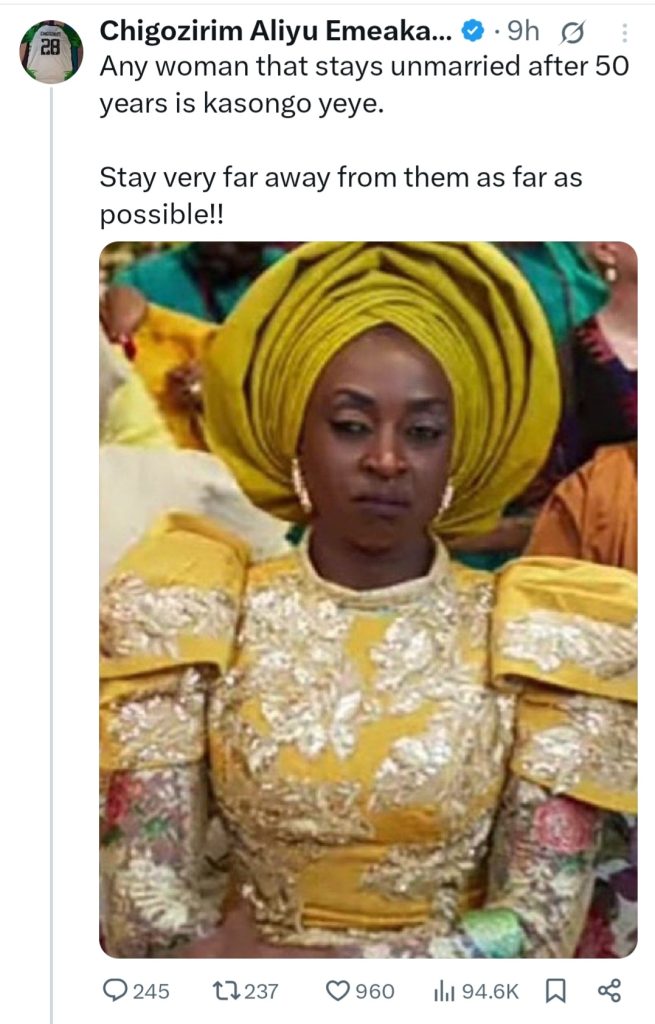Screen dimensions: 655x1024
Task: Toggle the bookmark icon
Action: (x=555, y=990)
